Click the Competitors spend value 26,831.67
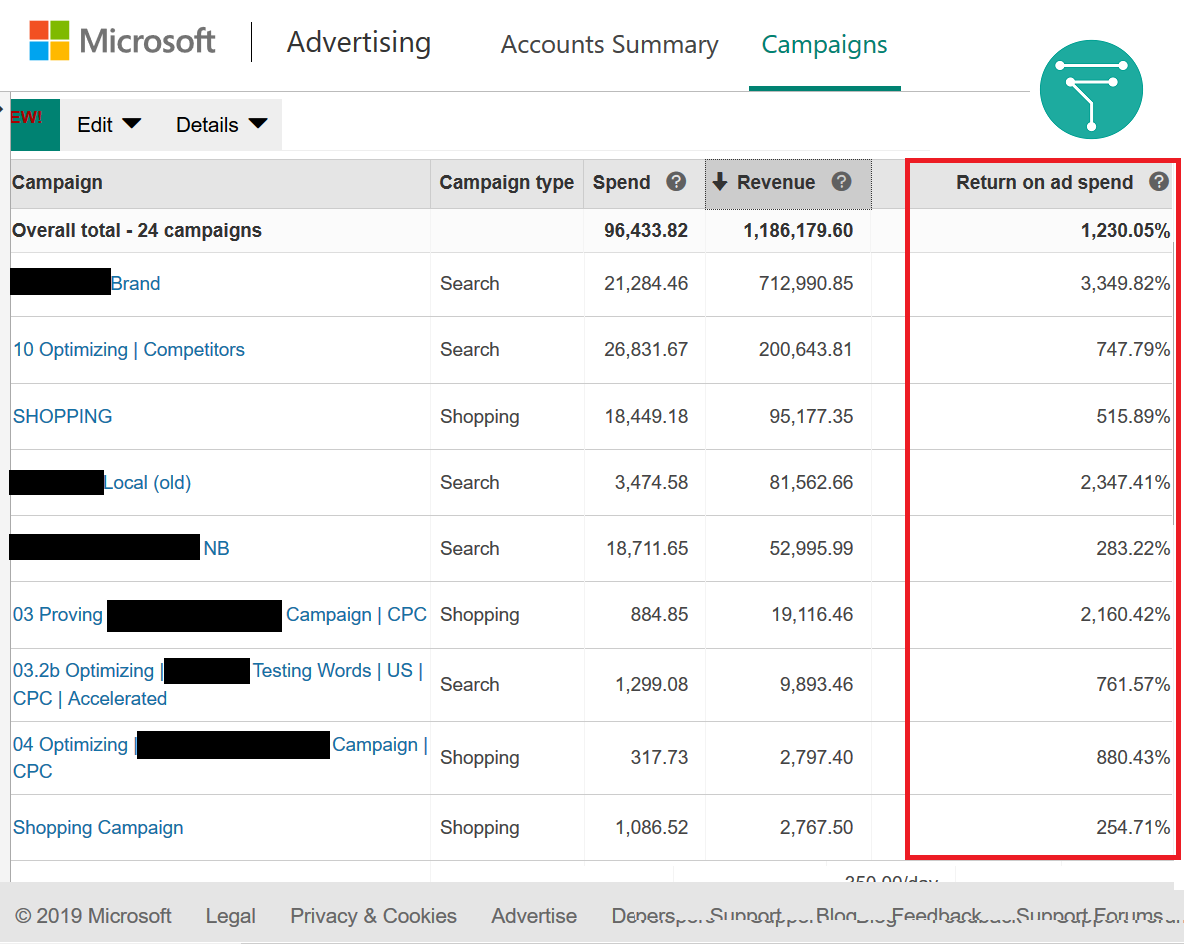Viewport: 1184px width, 944px height. [646, 350]
